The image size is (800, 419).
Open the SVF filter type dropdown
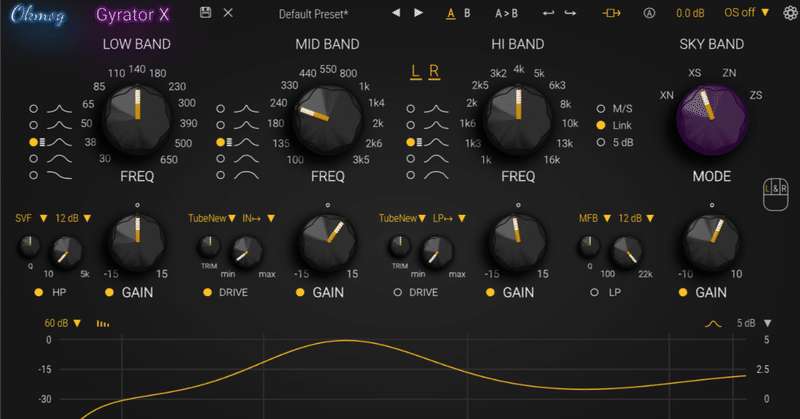coord(31,218)
